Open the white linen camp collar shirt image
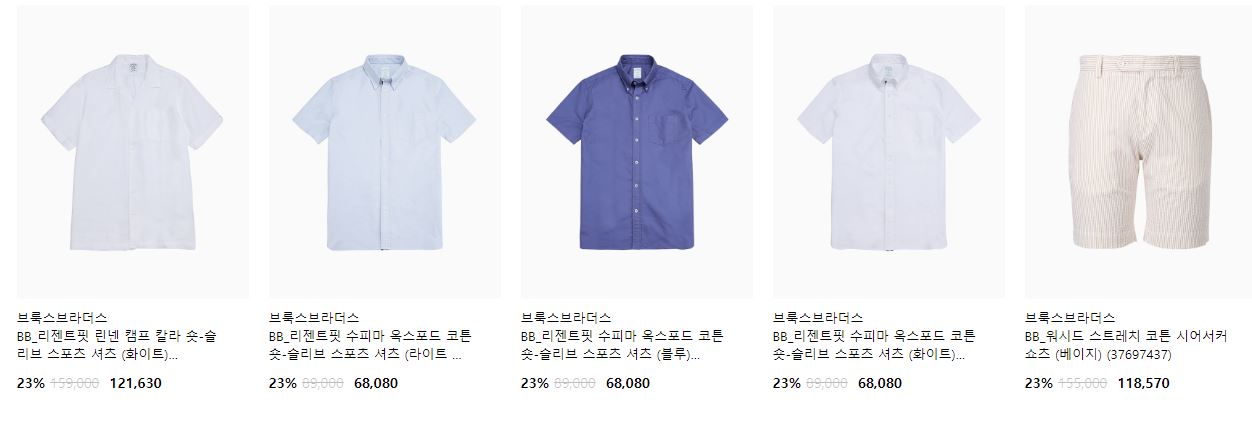 point(133,152)
